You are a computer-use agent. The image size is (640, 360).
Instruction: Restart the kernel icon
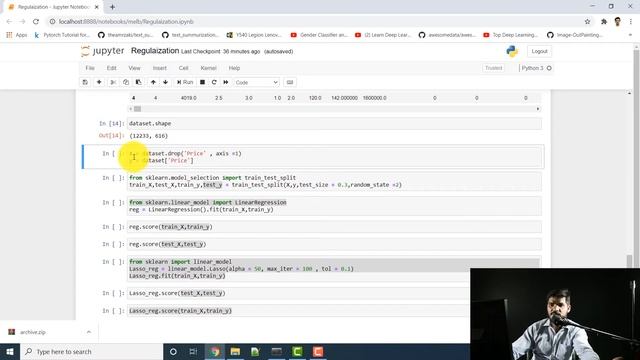coord(214,82)
